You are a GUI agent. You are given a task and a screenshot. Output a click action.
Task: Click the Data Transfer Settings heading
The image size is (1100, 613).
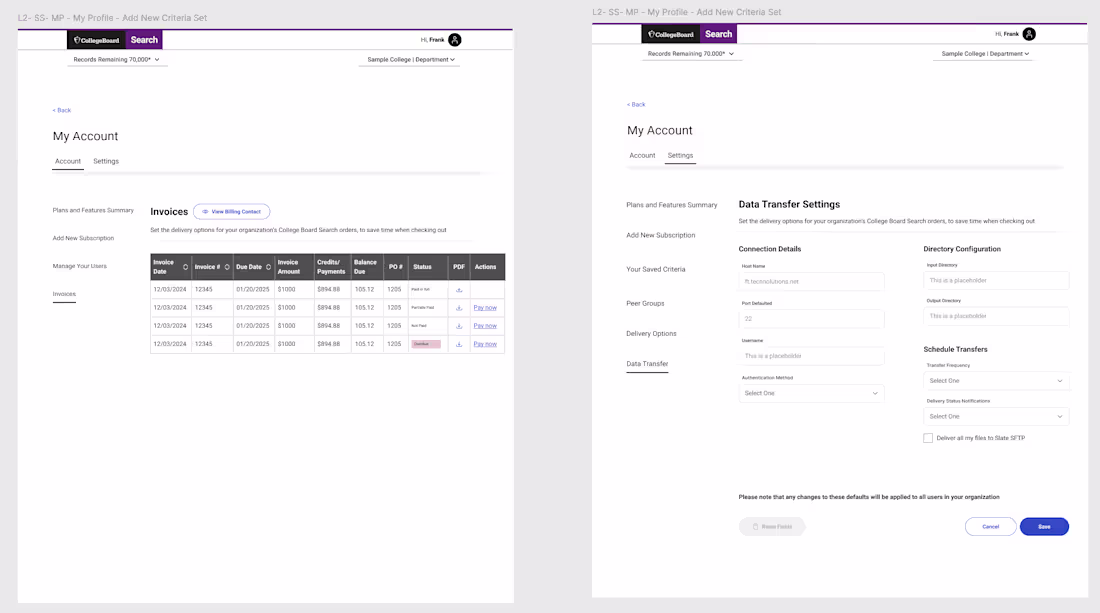tap(789, 204)
